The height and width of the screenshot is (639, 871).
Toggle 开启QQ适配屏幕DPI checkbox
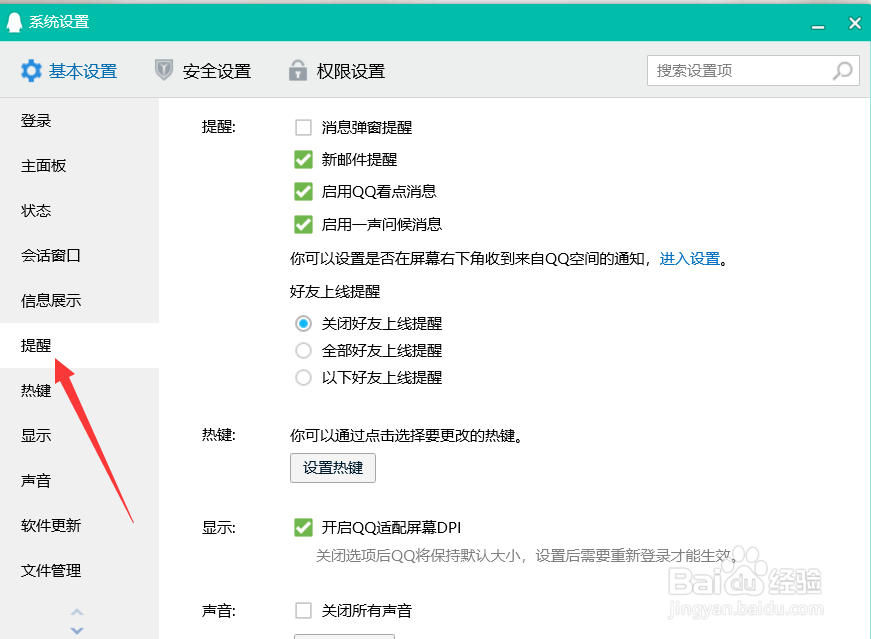(x=303, y=527)
